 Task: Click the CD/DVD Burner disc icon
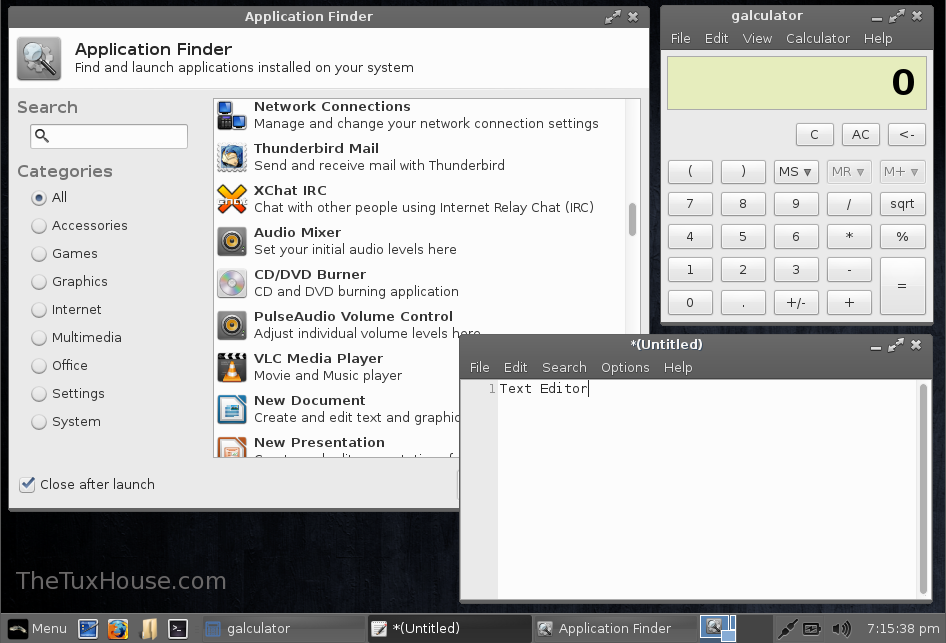click(x=232, y=283)
